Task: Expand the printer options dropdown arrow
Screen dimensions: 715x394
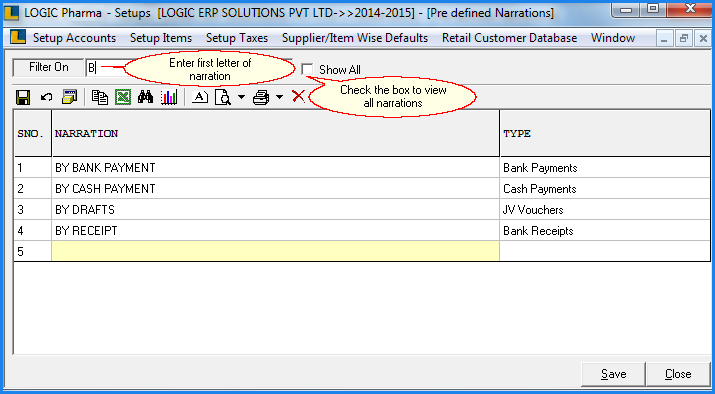Action: point(279,97)
